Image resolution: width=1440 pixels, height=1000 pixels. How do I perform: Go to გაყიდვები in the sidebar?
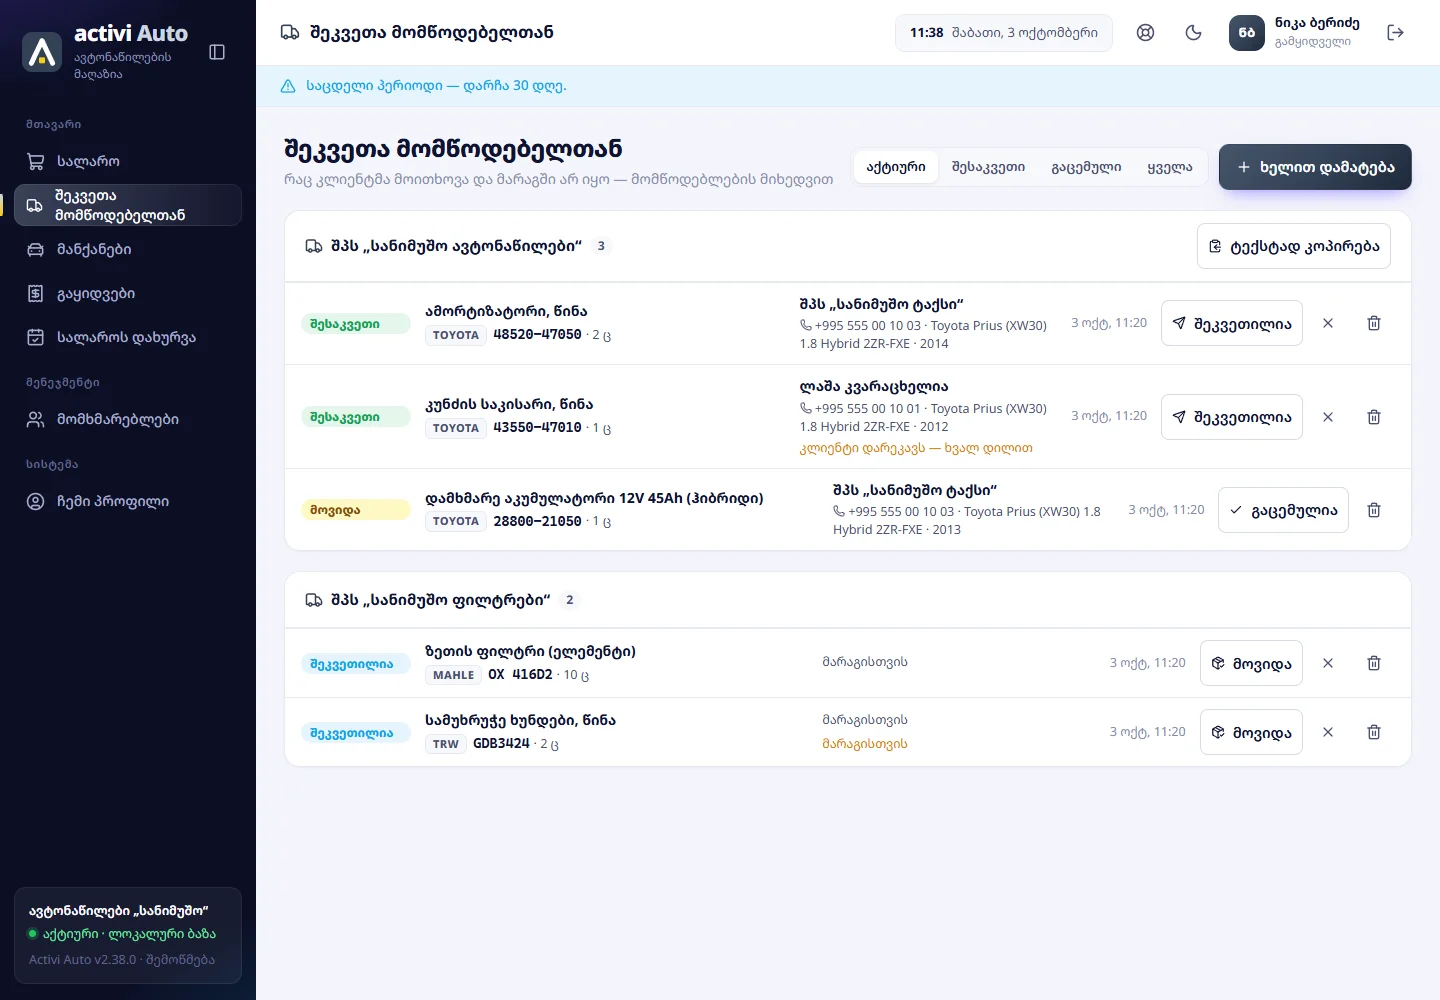[128, 293]
